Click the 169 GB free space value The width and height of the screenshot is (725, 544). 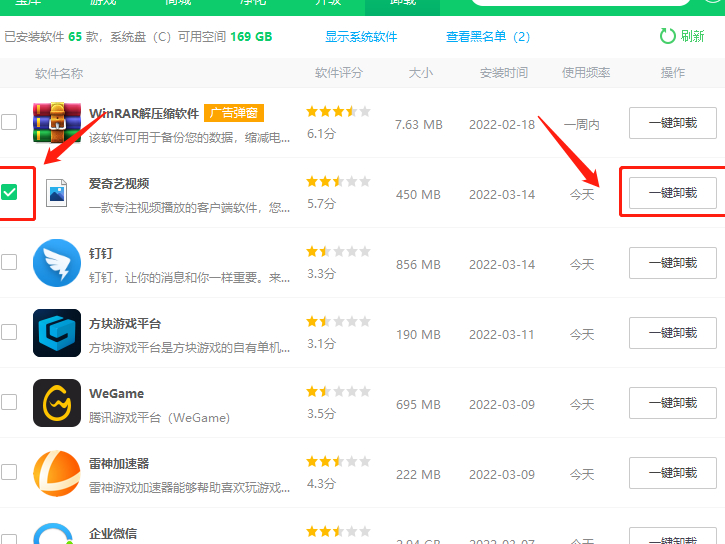(x=251, y=37)
